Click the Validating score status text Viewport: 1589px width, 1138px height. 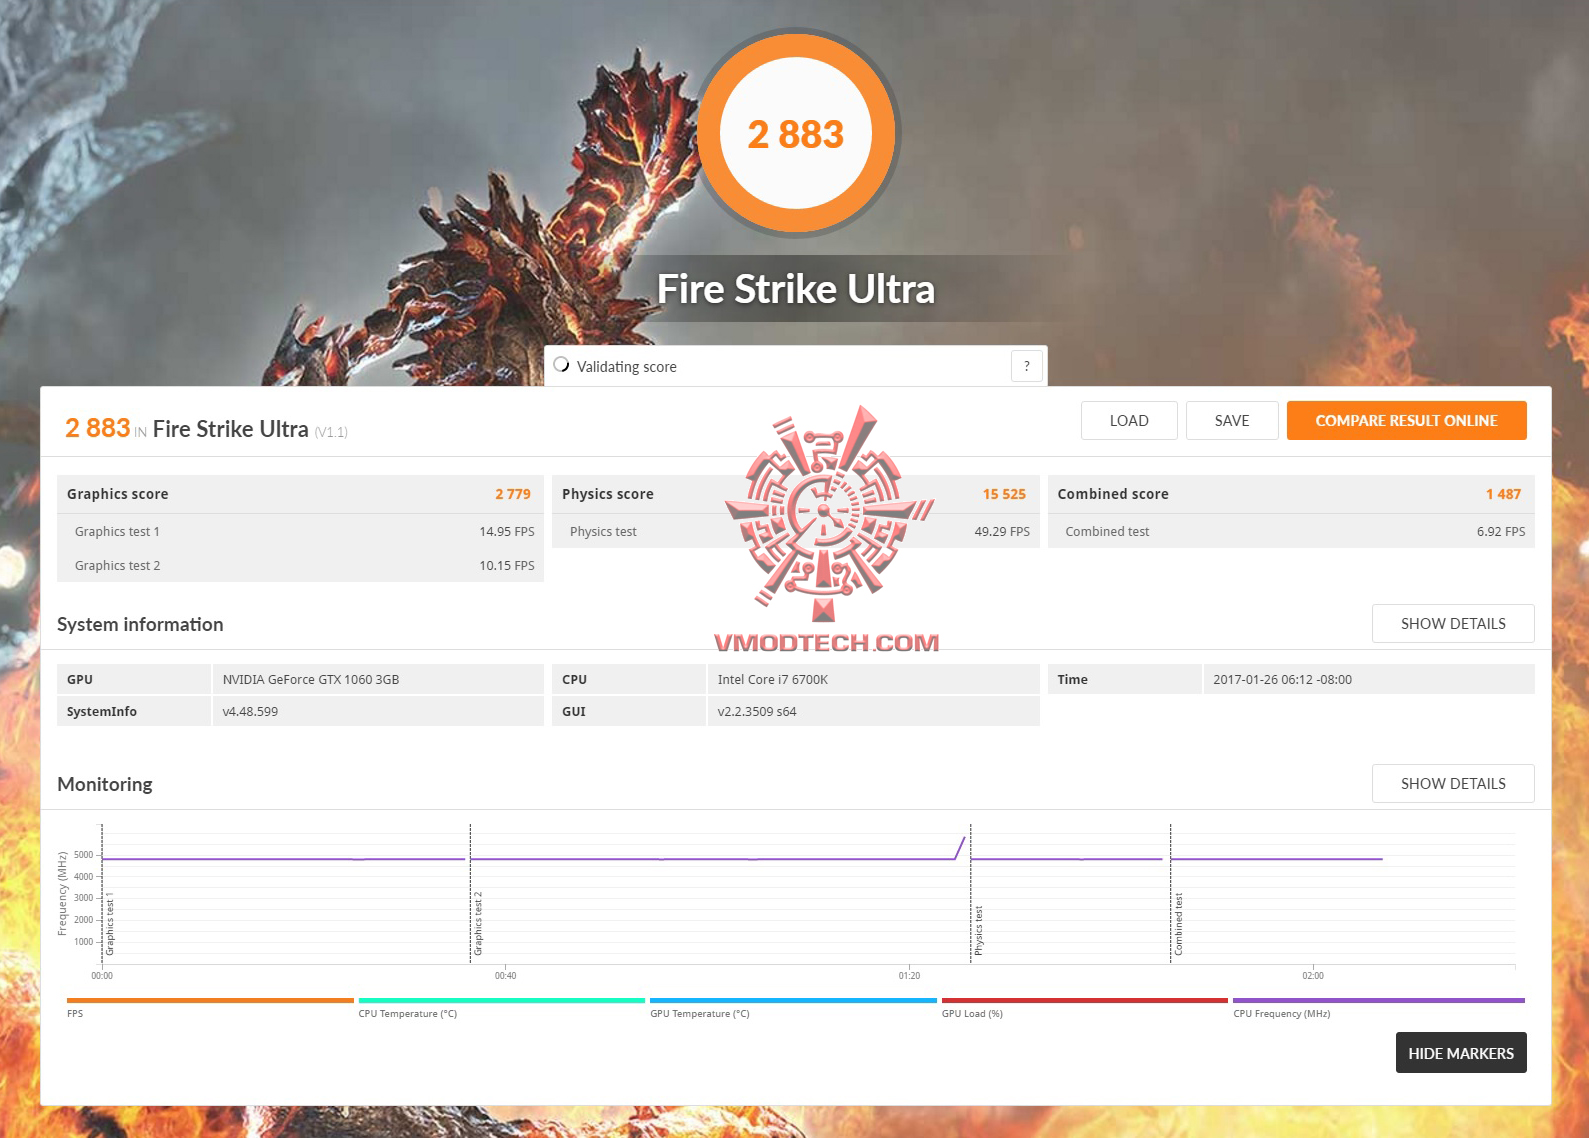click(x=627, y=367)
